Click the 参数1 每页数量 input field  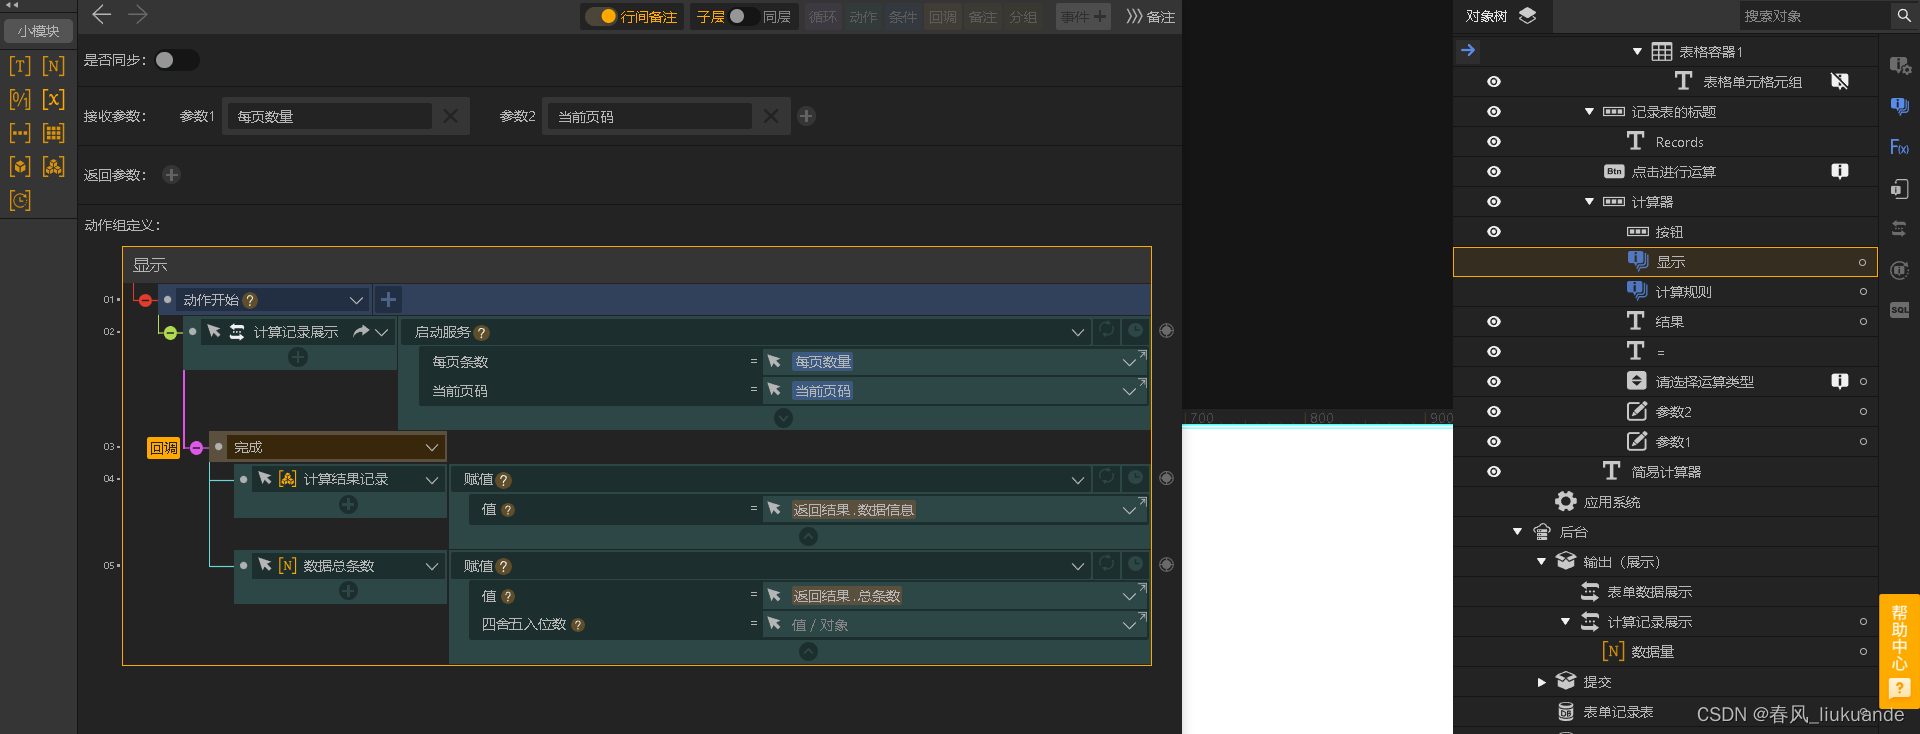(x=329, y=116)
